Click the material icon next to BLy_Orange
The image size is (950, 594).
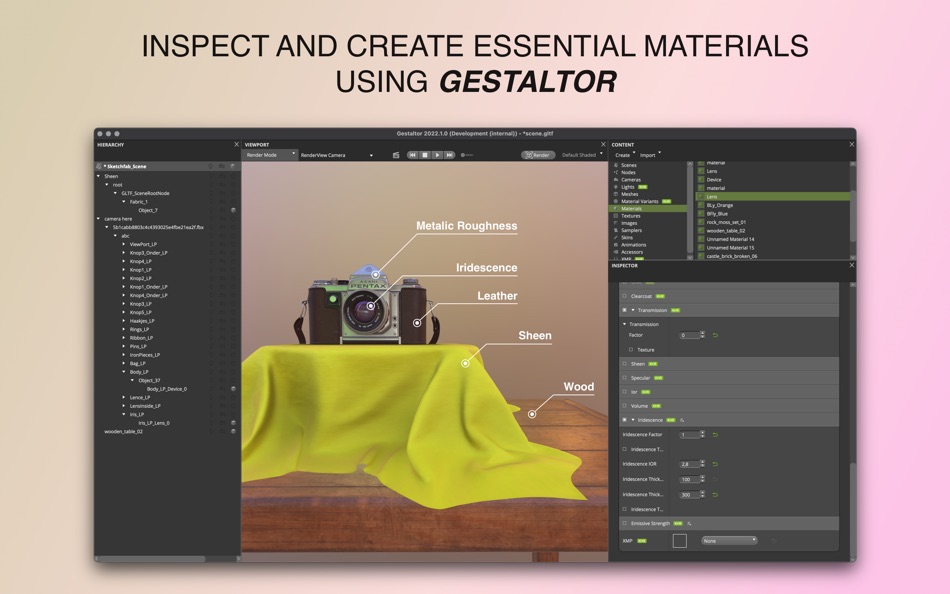(701, 205)
